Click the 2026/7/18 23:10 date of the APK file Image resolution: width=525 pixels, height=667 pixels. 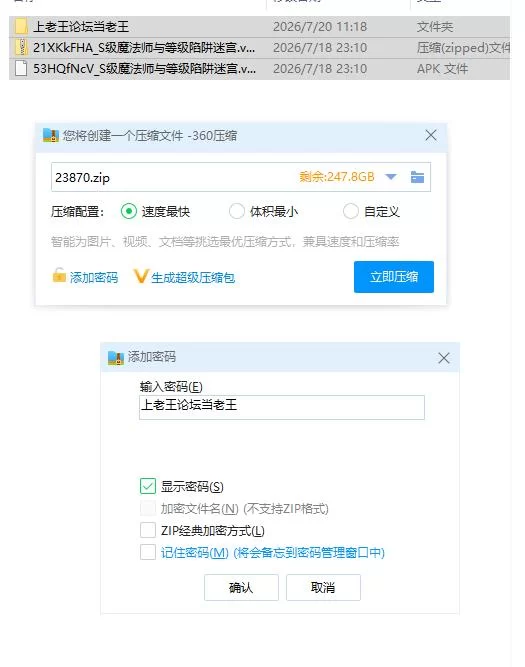coord(320,68)
